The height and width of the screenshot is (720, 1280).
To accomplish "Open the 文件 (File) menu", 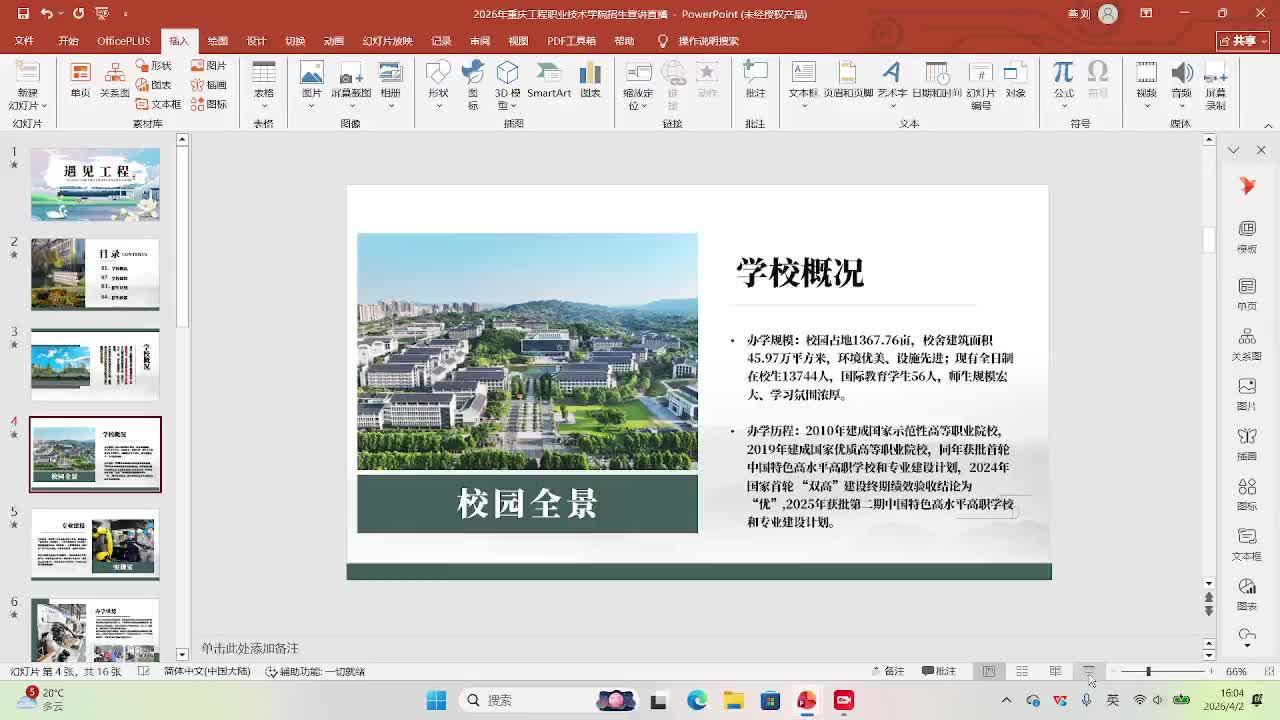I will tap(24, 41).
